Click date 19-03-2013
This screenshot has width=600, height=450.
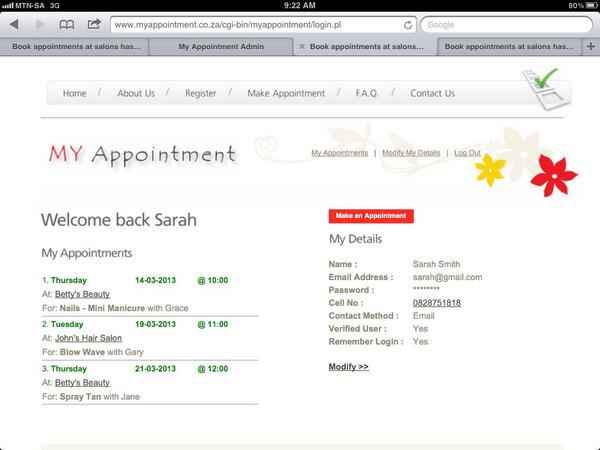click(x=155, y=324)
